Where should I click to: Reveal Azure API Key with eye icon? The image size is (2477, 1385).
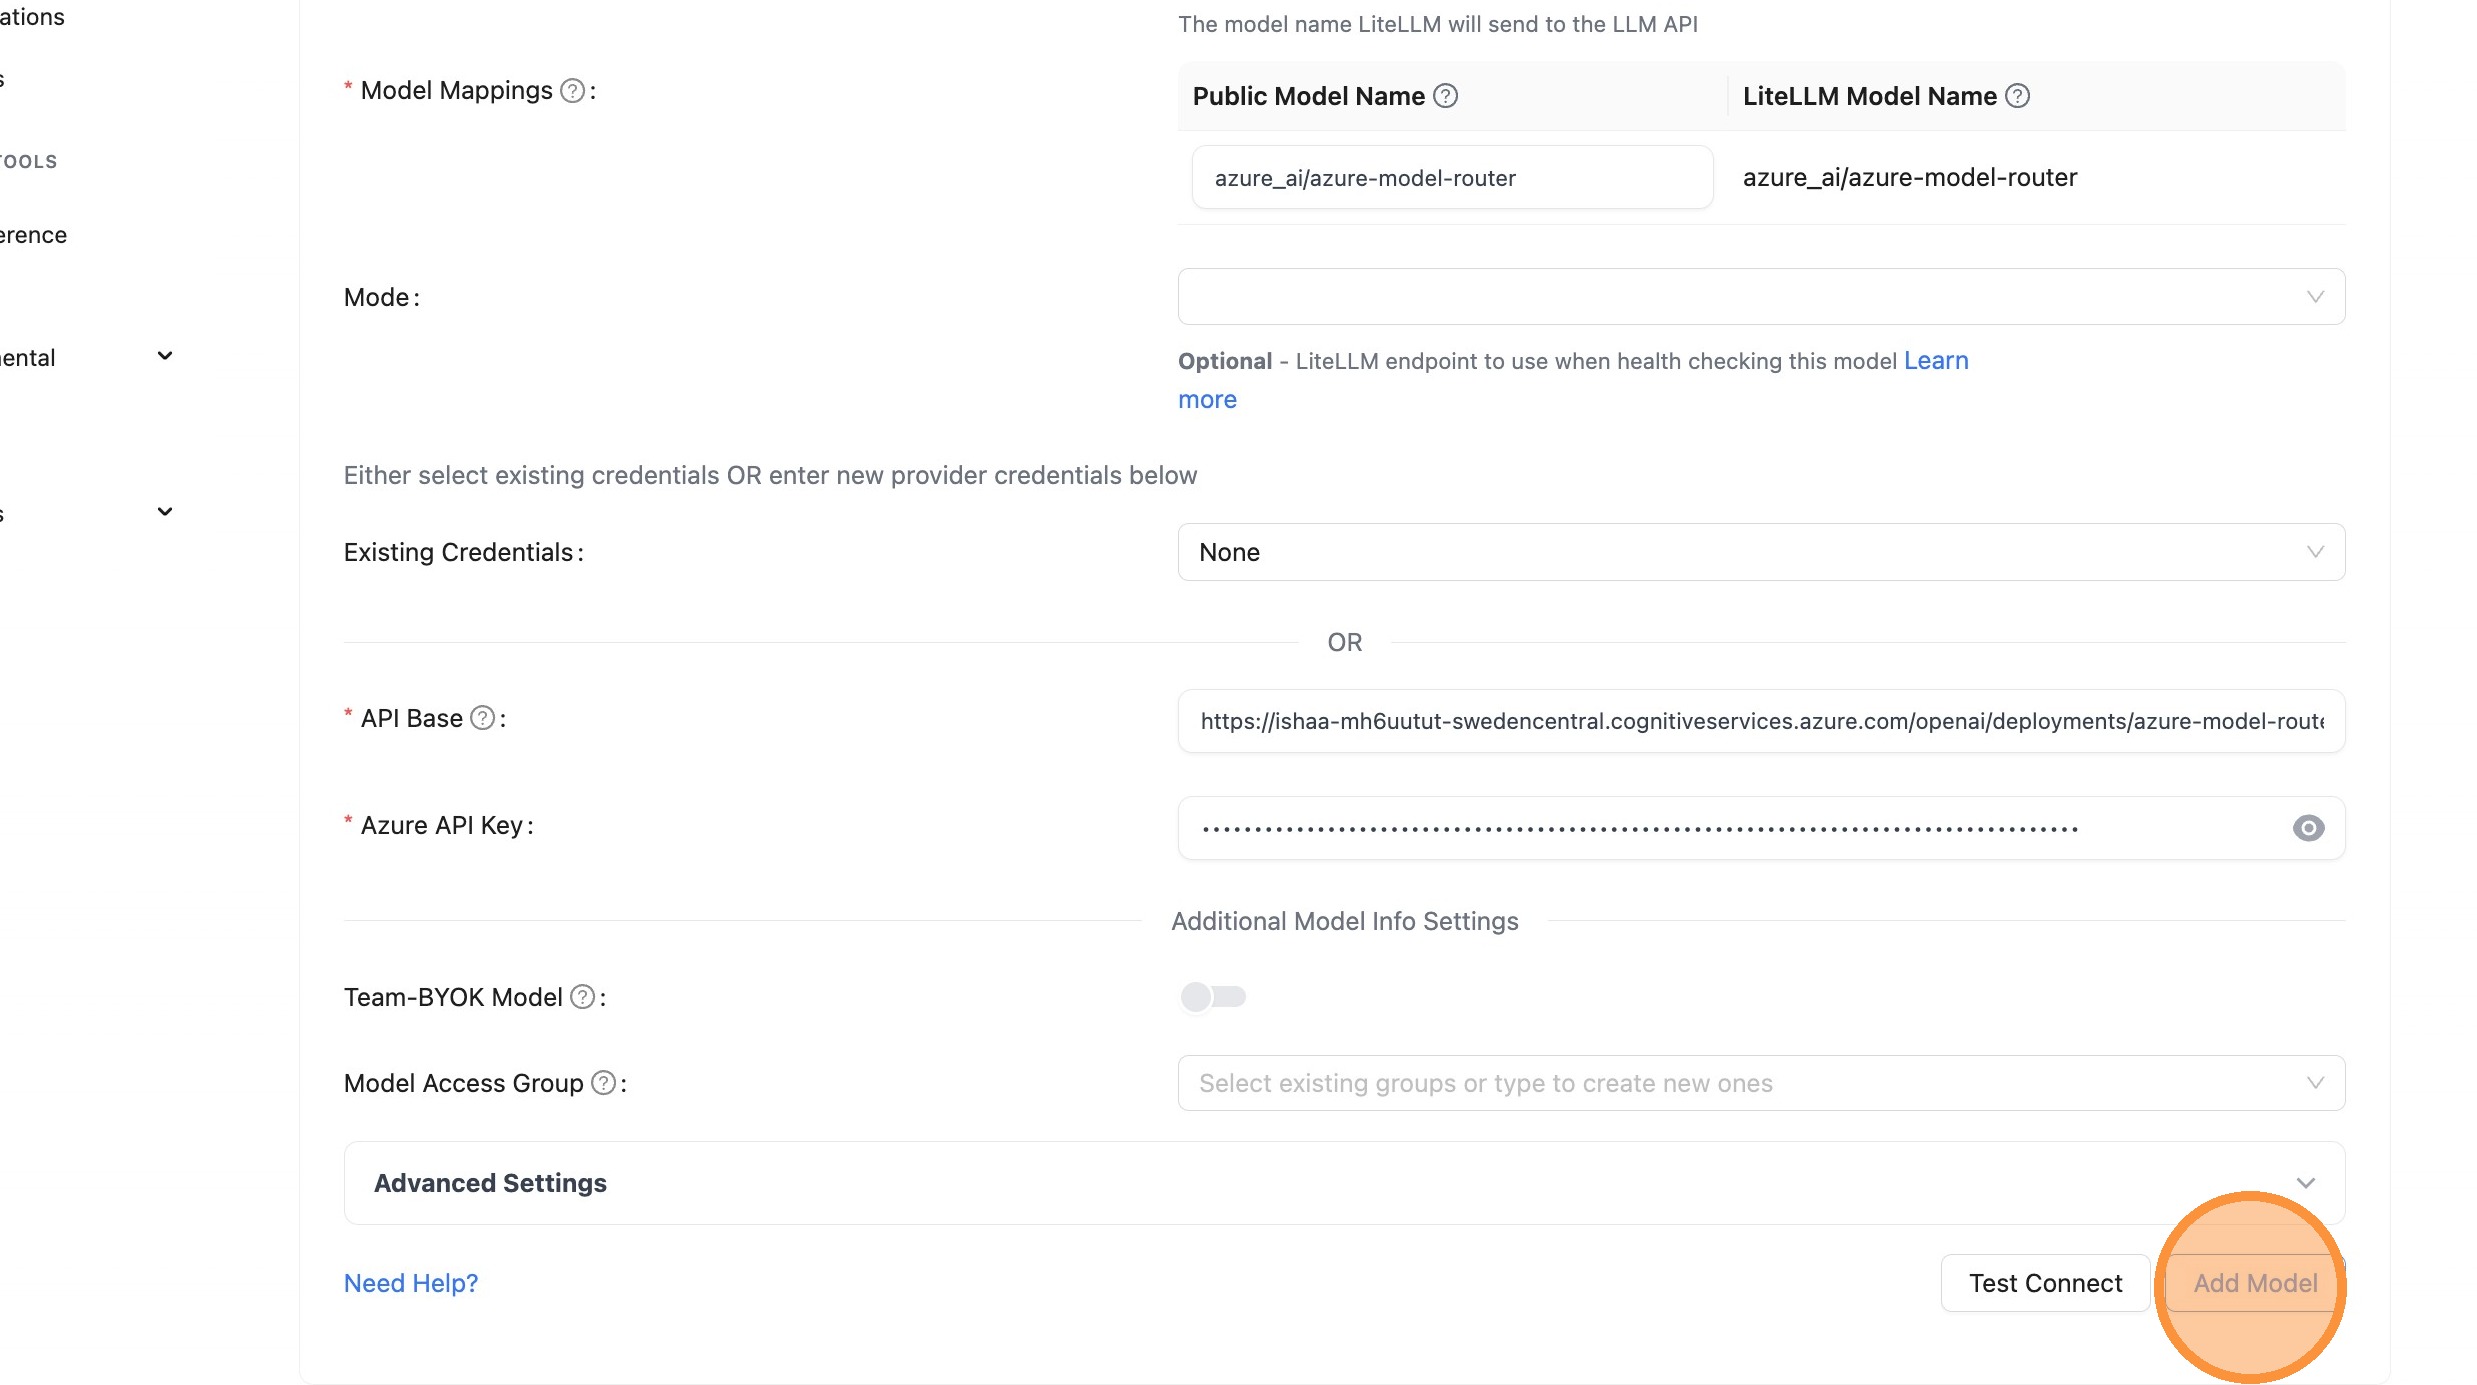pyautogui.click(x=2308, y=828)
